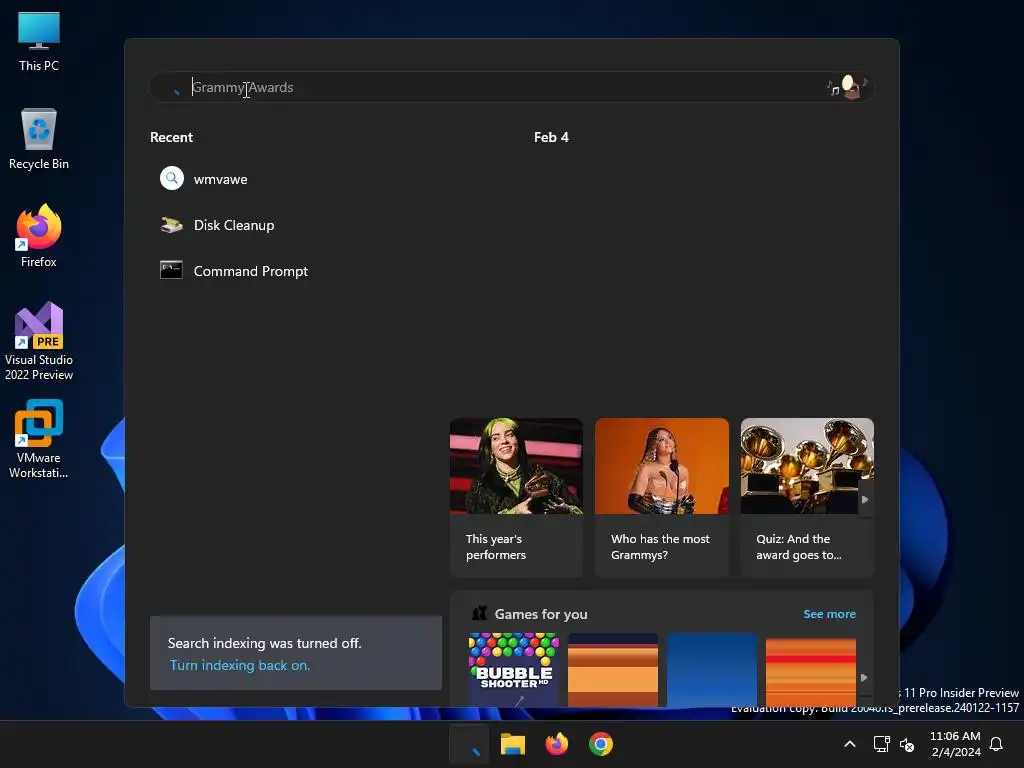Image resolution: width=1024 pixels, height=768 pixels.
Task: Click Turn indexing back on link
Action: 240,665
